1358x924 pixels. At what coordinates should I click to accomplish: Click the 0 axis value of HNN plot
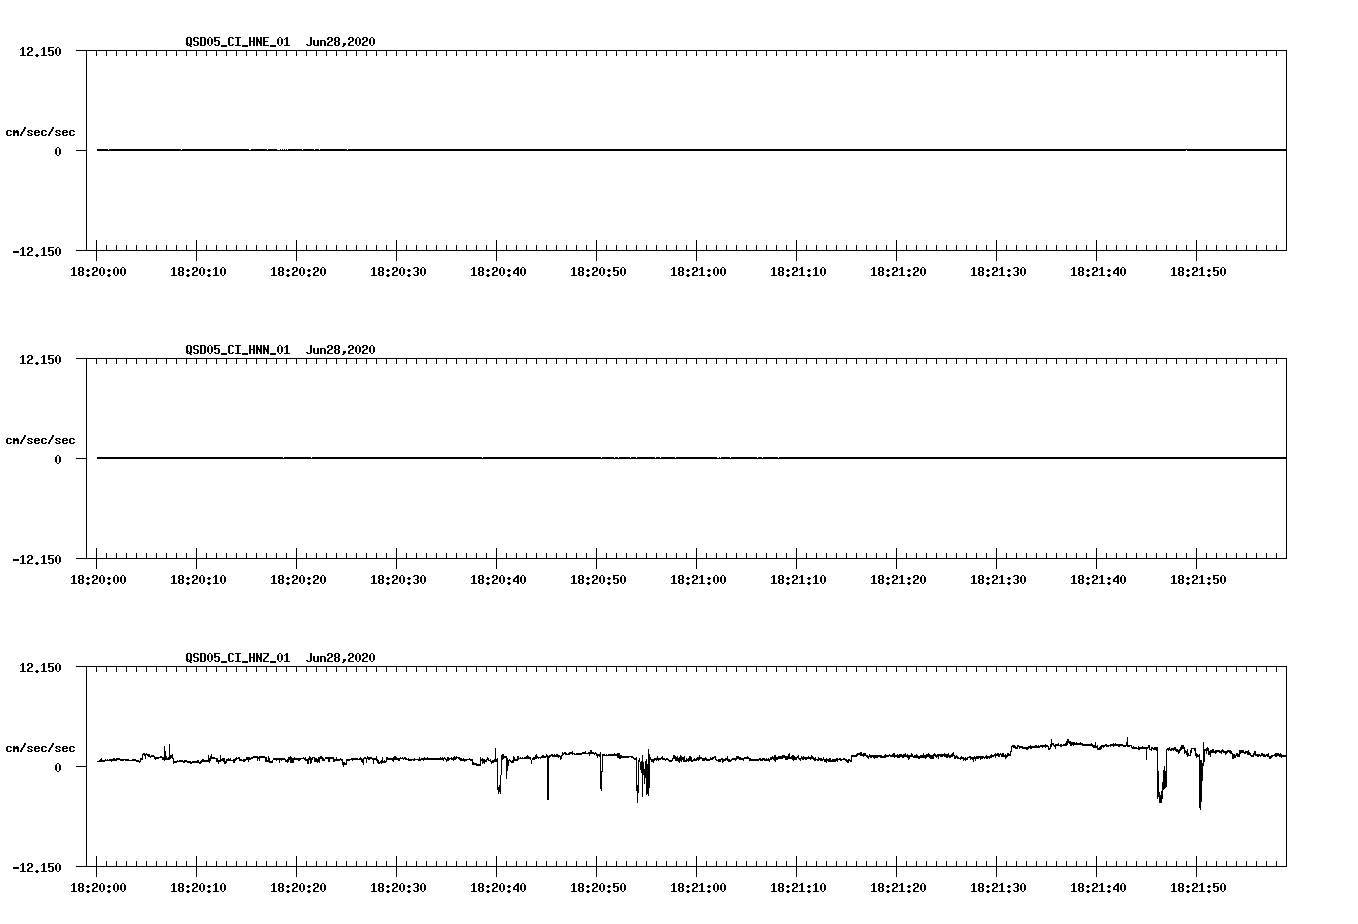(58, 460)
